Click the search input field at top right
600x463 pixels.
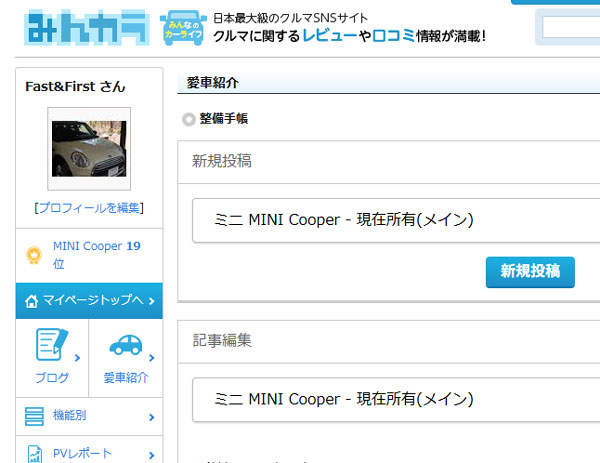coord(570,28)
